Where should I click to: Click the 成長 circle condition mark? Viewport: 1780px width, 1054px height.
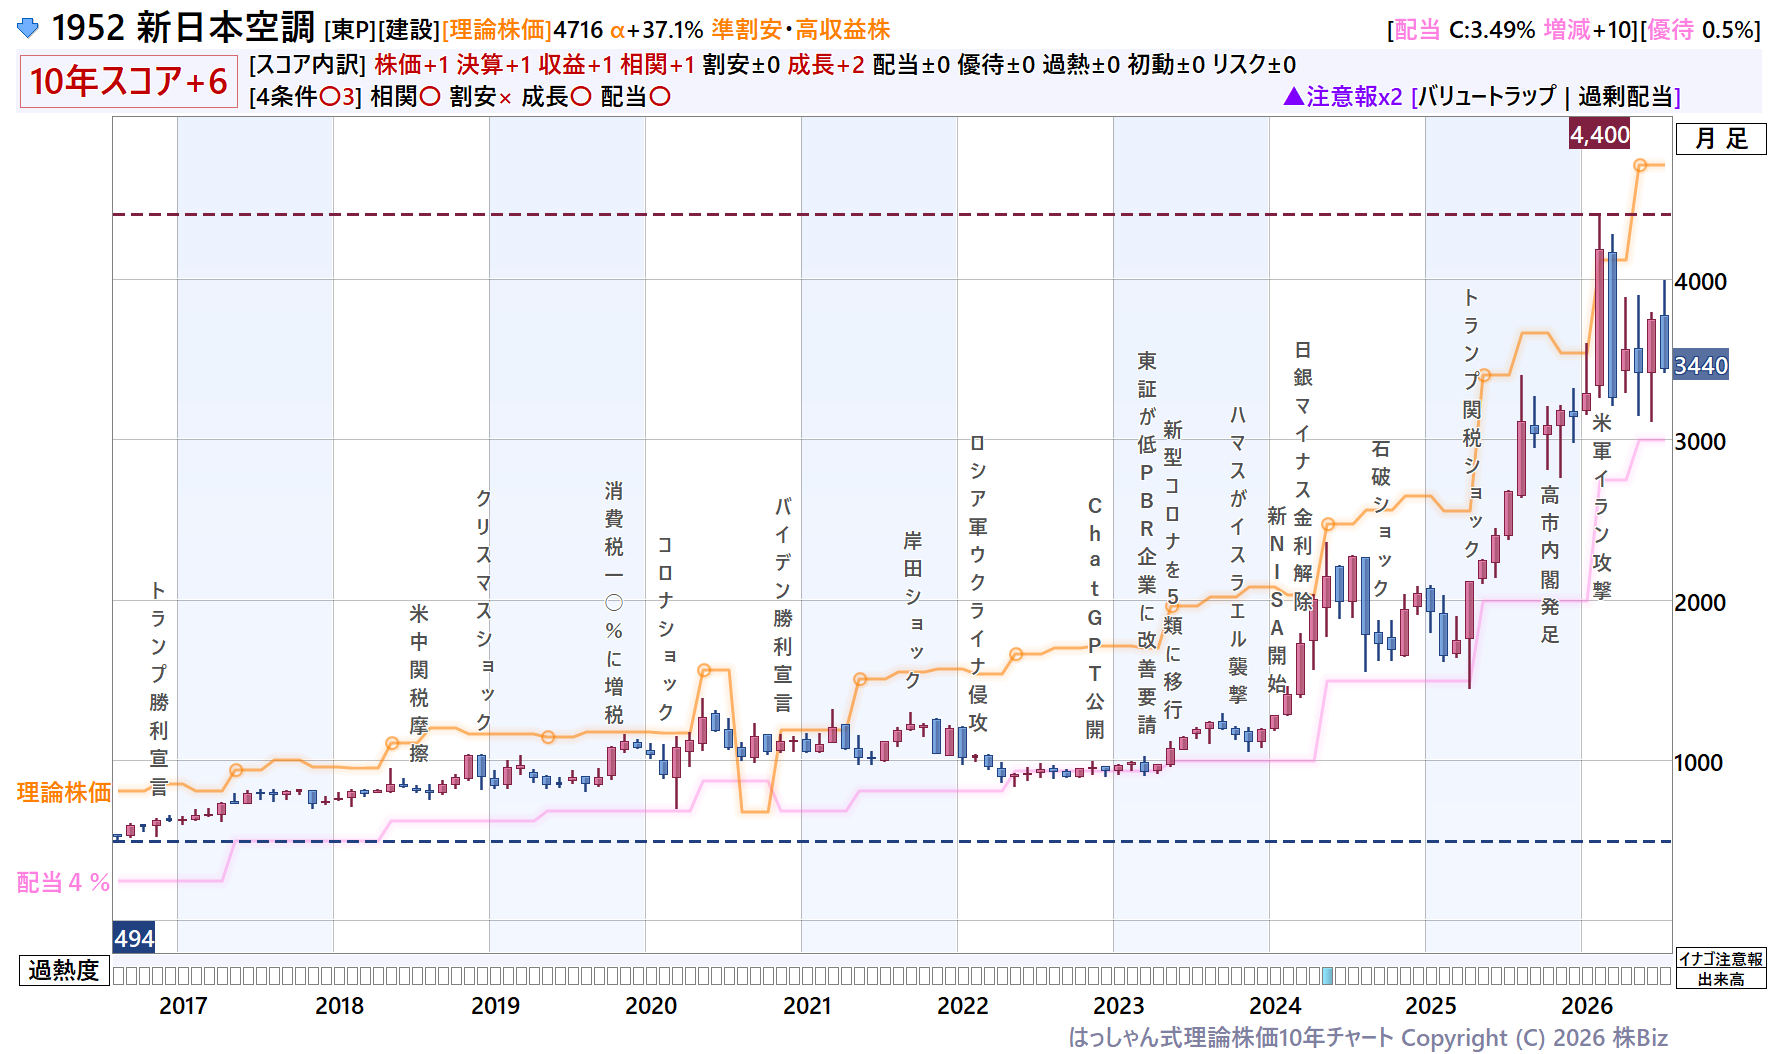pos(581,97)
